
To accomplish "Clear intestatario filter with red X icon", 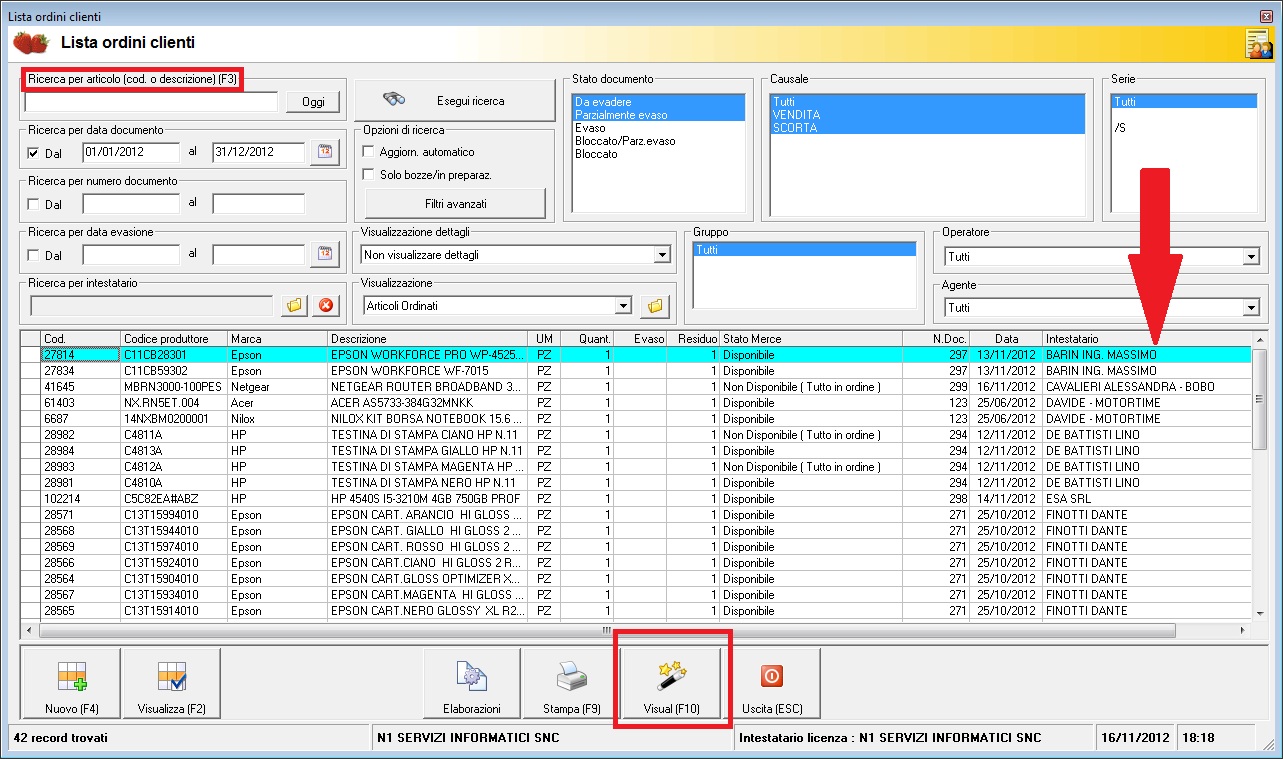I will [325, 306].
